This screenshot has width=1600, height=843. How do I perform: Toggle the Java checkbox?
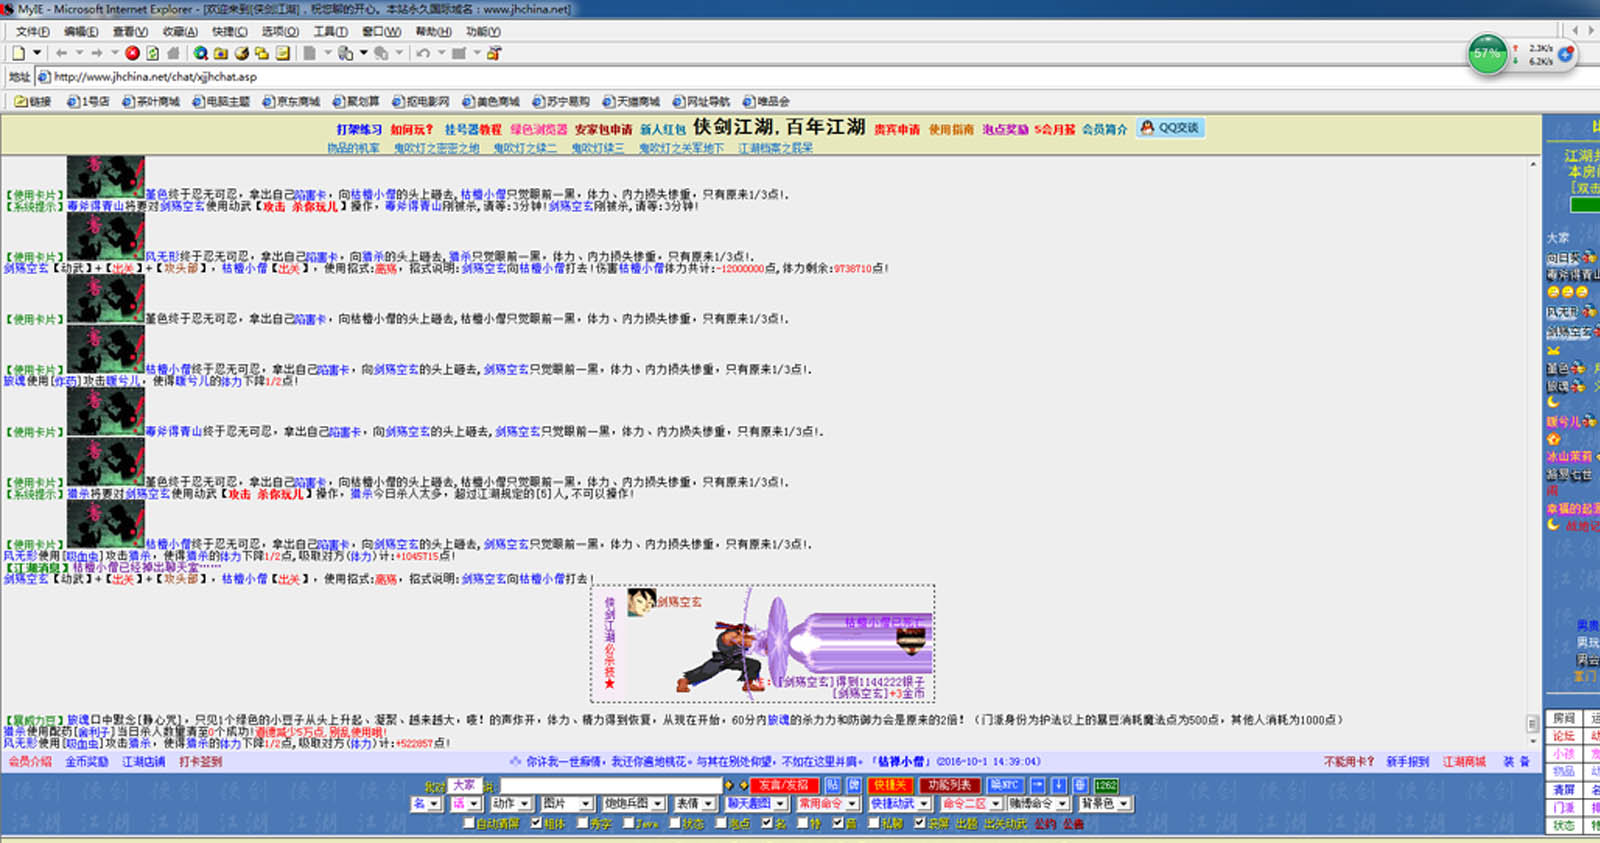(628, 824)
